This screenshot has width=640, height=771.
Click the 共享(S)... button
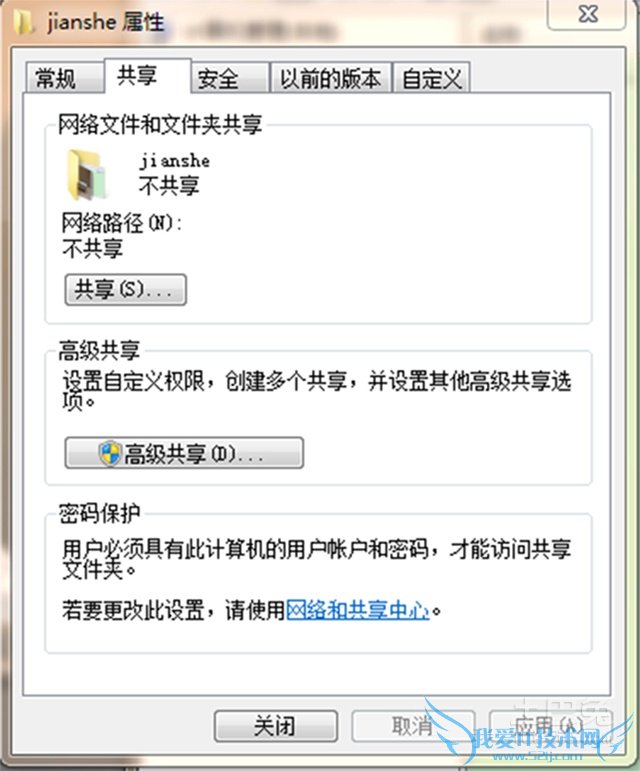click(126, 290)
